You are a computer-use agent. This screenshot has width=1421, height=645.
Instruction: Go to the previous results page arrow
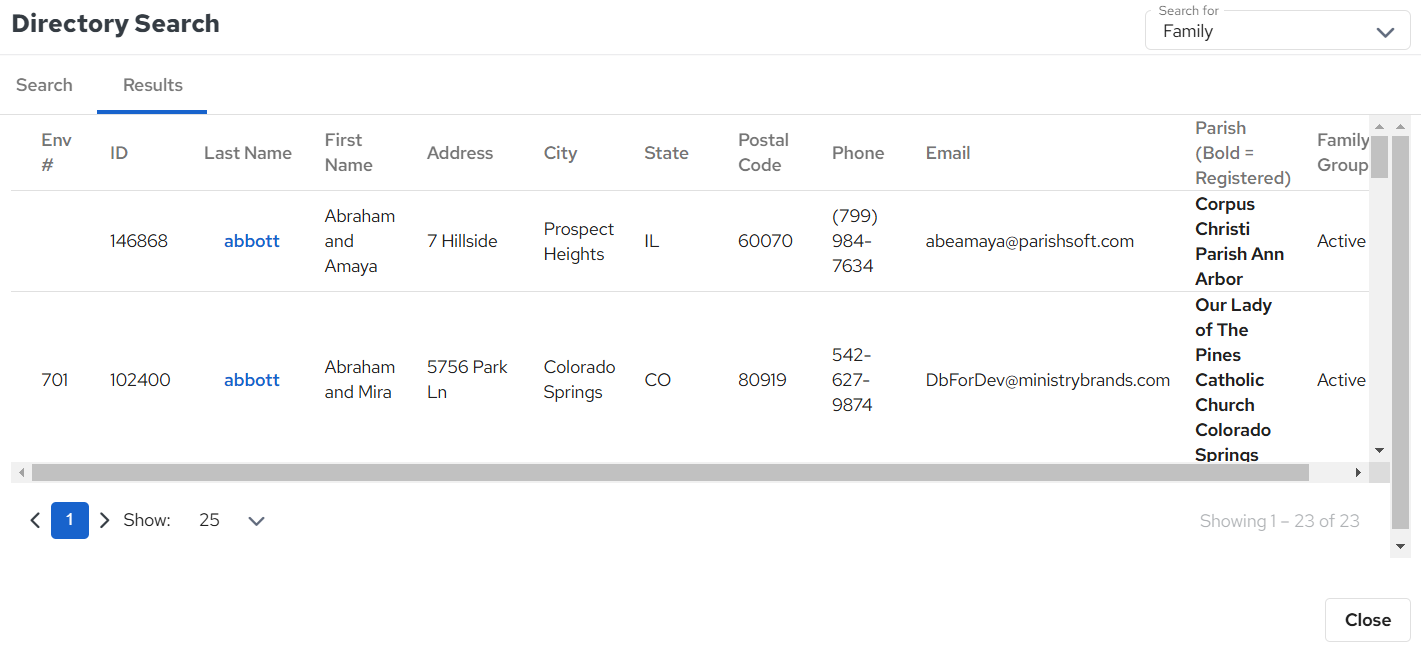(35, 520)
